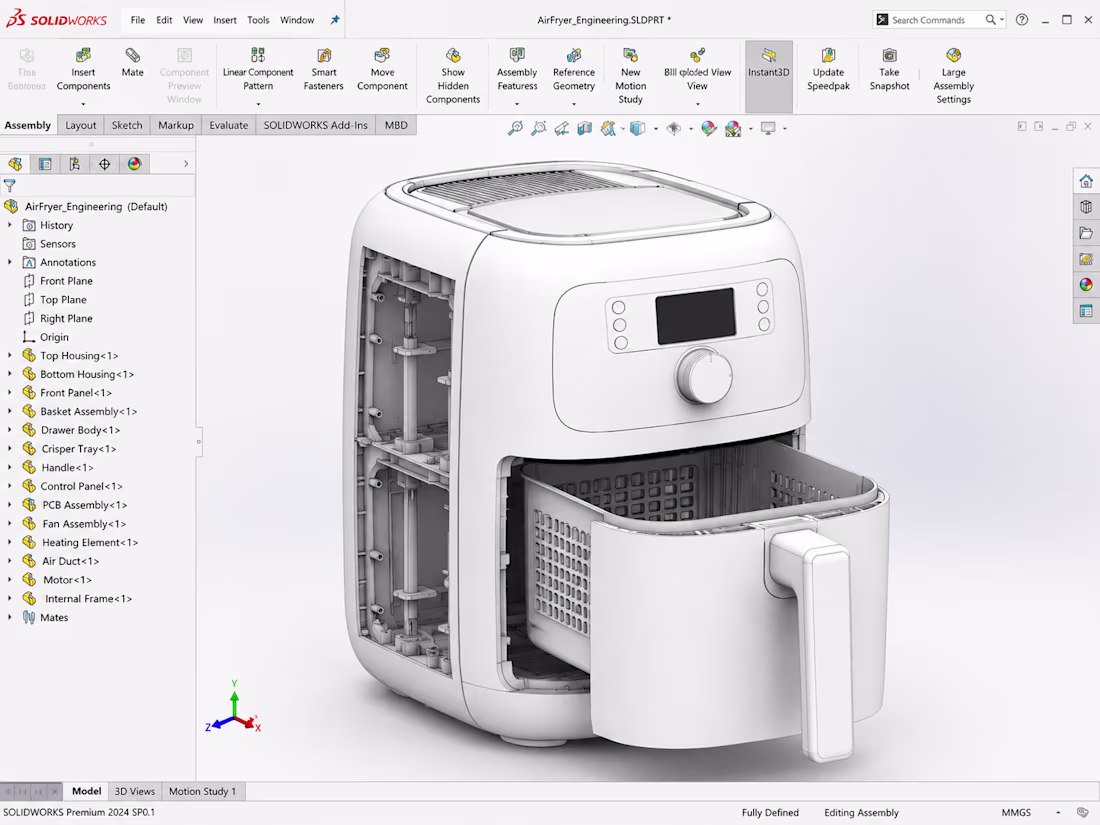This screenshot has height=825, width=1100.
Task: Click Show Hidden Components
Action: 453,76
